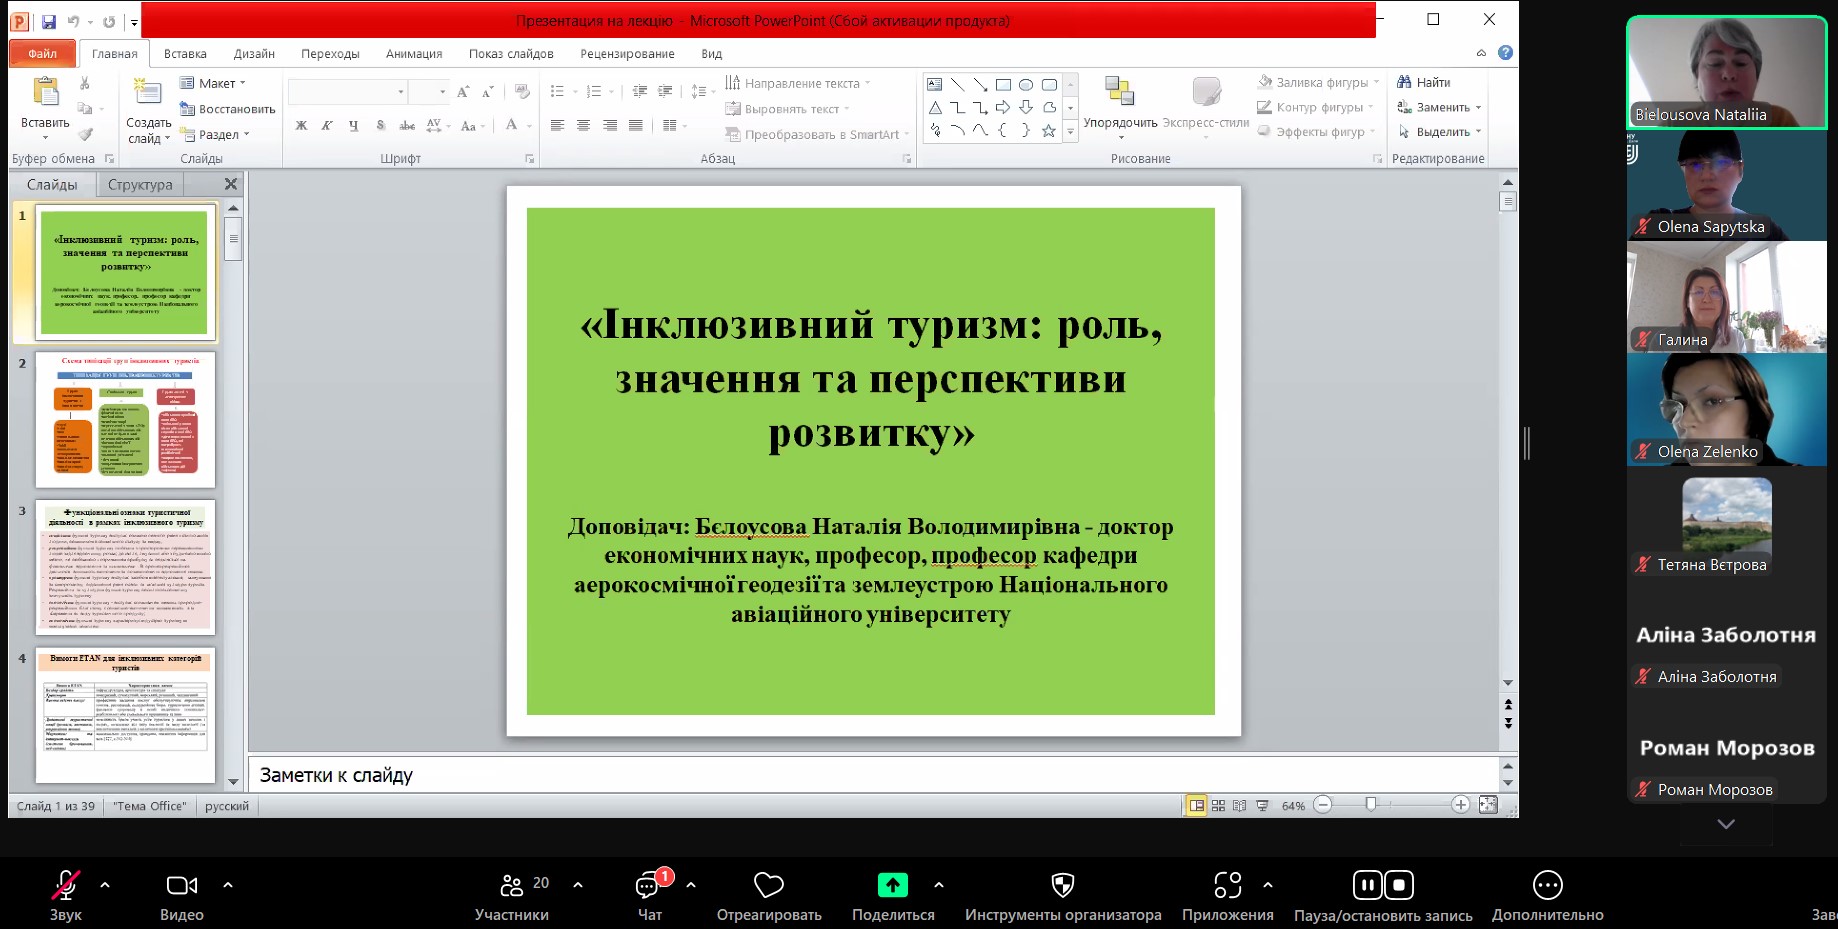Switch to reading view icon
The width and height of the screenshot is (1838, 929).
click(1240, 805)
